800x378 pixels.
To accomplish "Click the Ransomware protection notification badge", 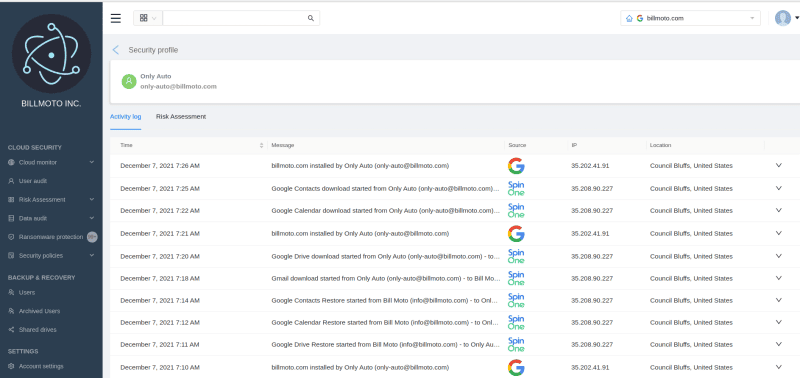I will click(92, 237).
